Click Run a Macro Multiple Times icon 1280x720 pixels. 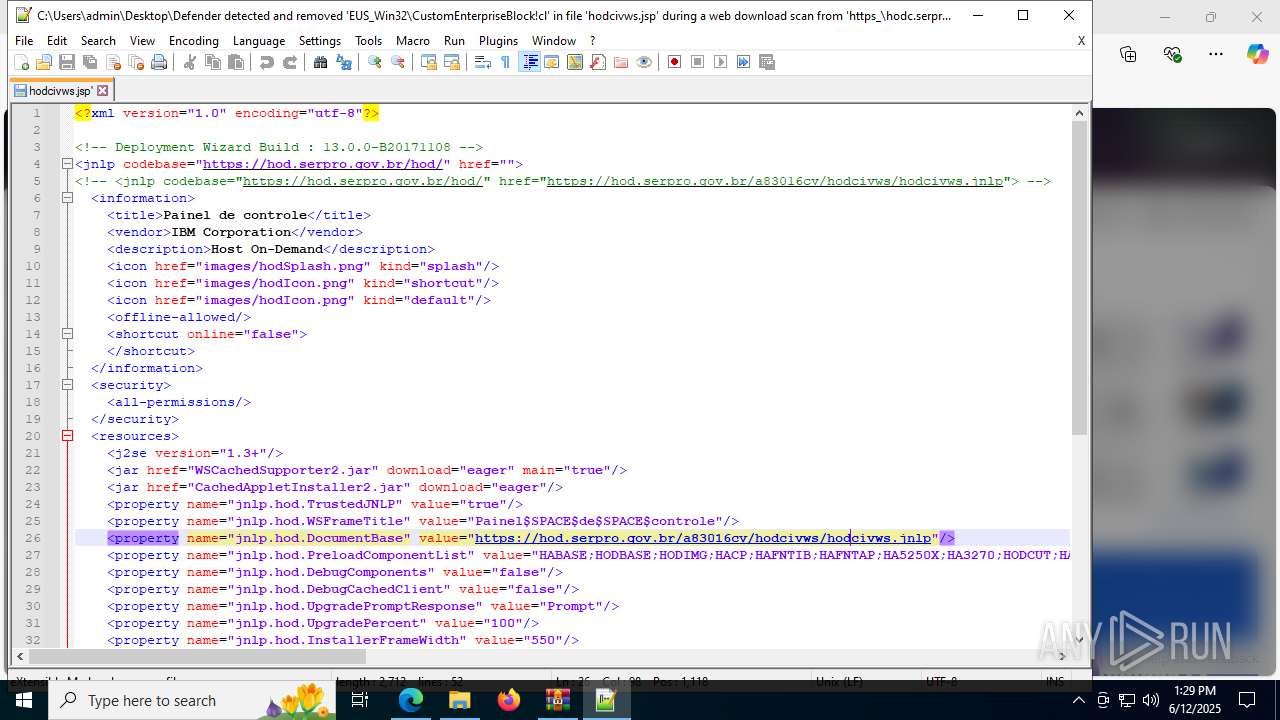click(x=744, y=62)
